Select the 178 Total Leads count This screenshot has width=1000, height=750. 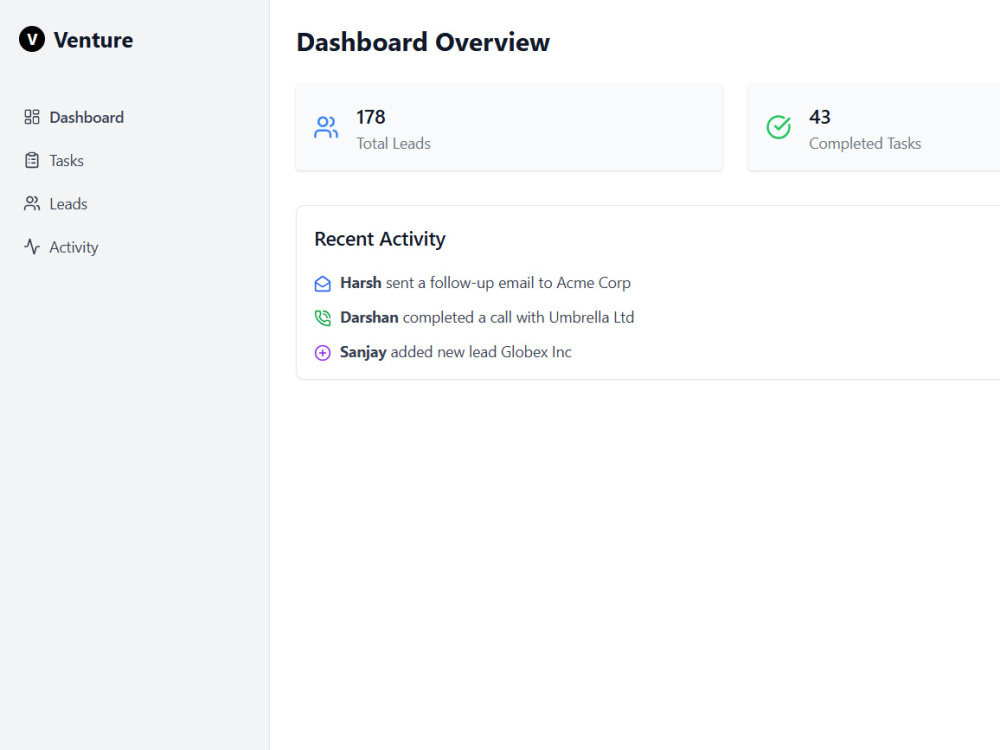[371, 117]
